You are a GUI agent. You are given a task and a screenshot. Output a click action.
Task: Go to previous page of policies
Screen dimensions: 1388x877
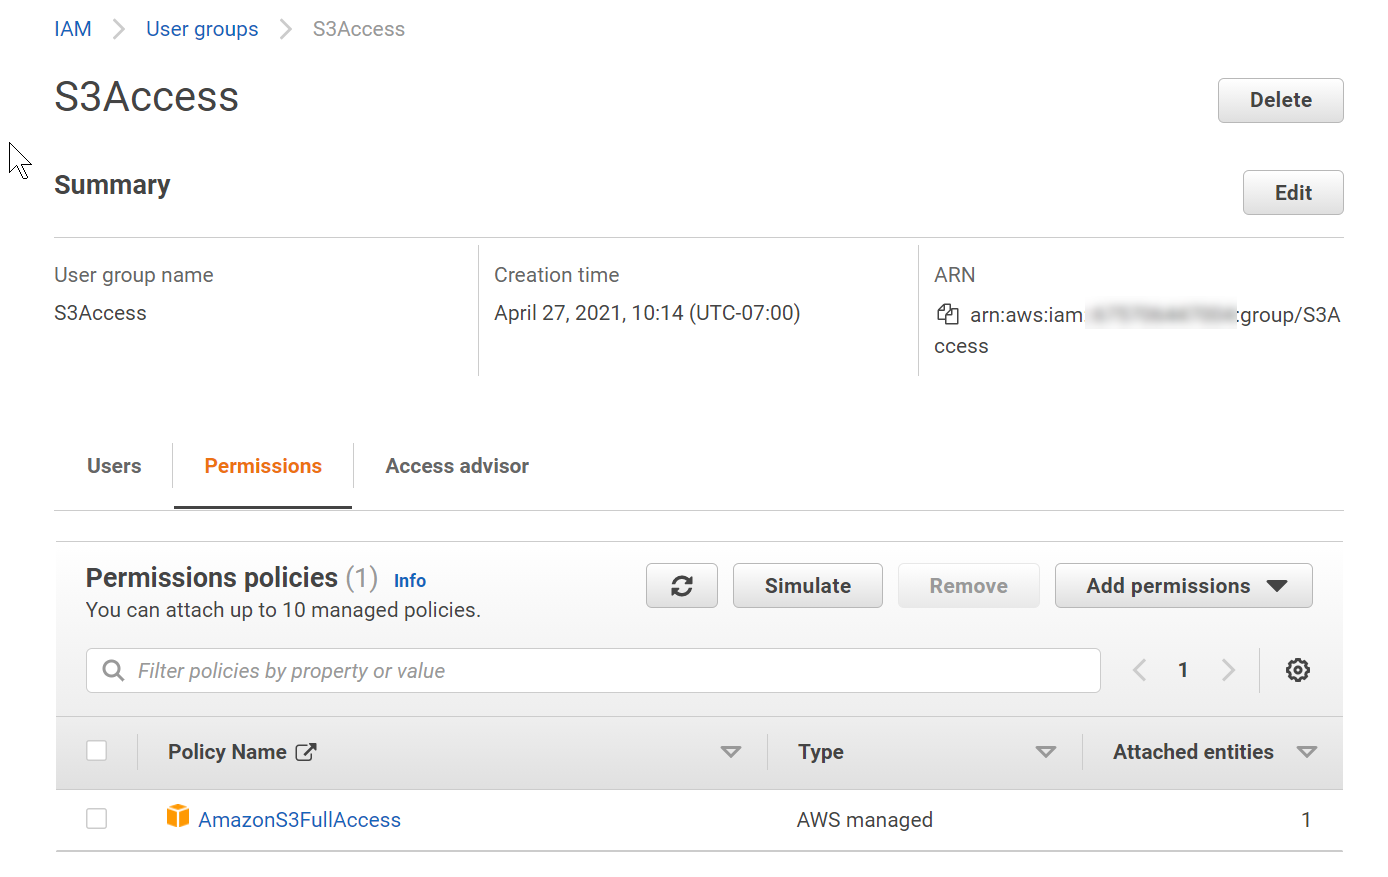click(x=1139, y=670)
